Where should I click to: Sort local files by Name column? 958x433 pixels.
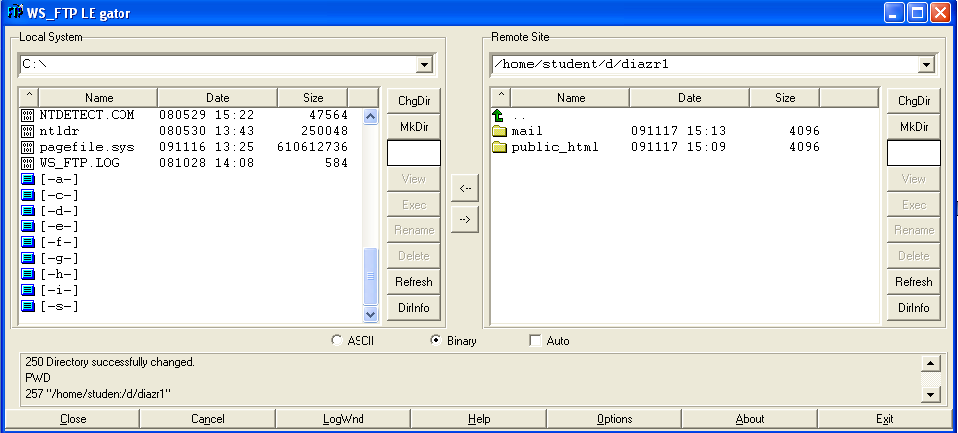coord(98,97)
